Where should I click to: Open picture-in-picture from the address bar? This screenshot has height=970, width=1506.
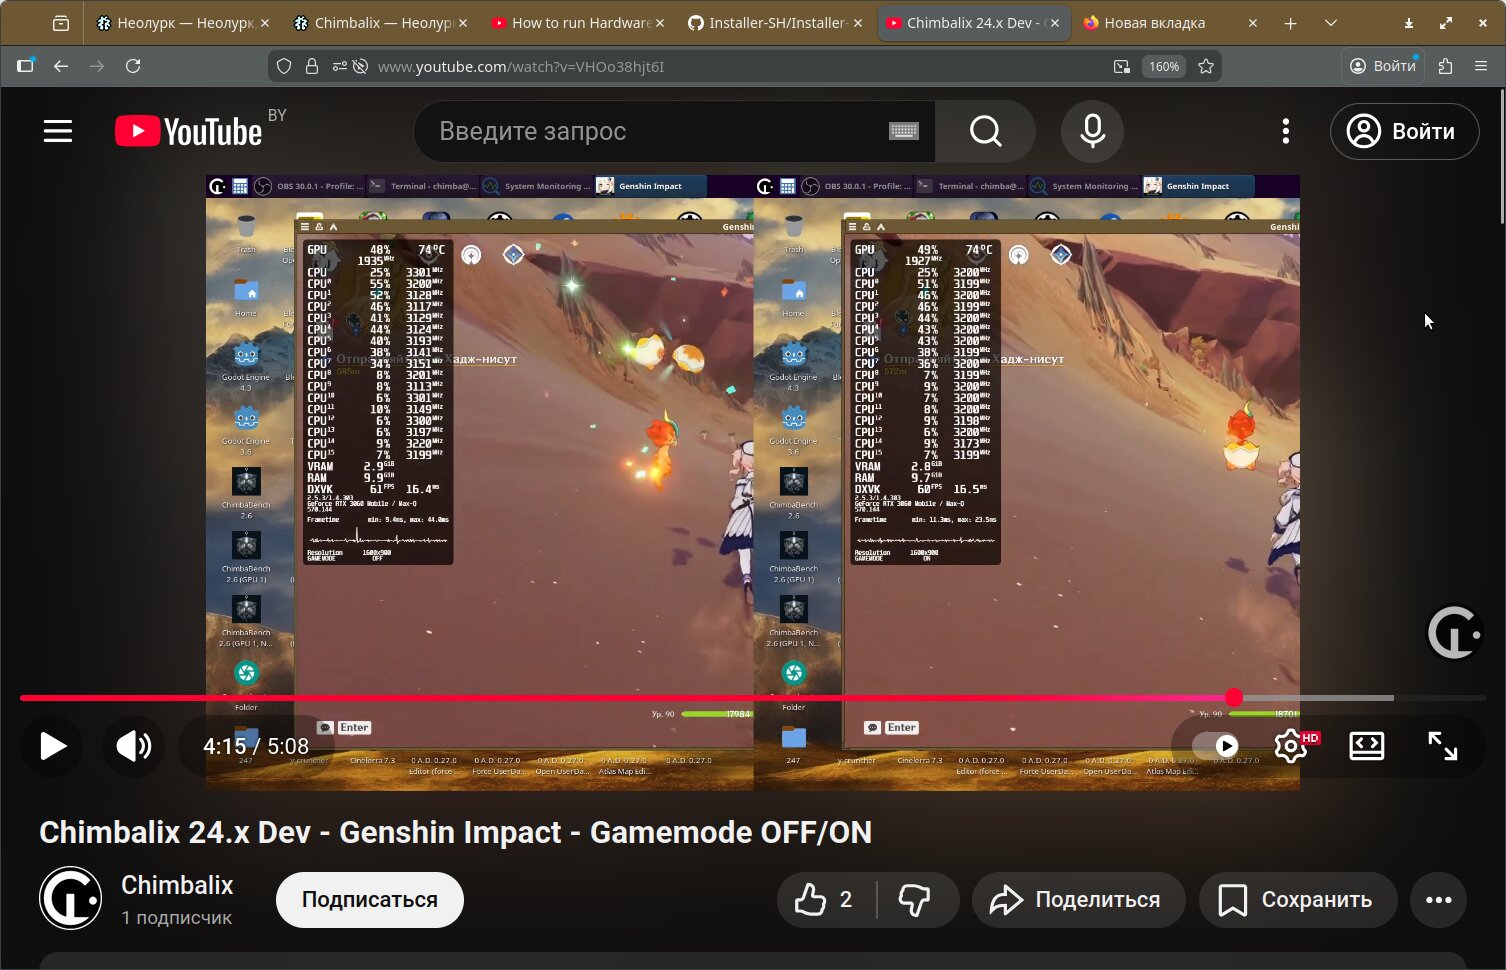(1121, 66)
